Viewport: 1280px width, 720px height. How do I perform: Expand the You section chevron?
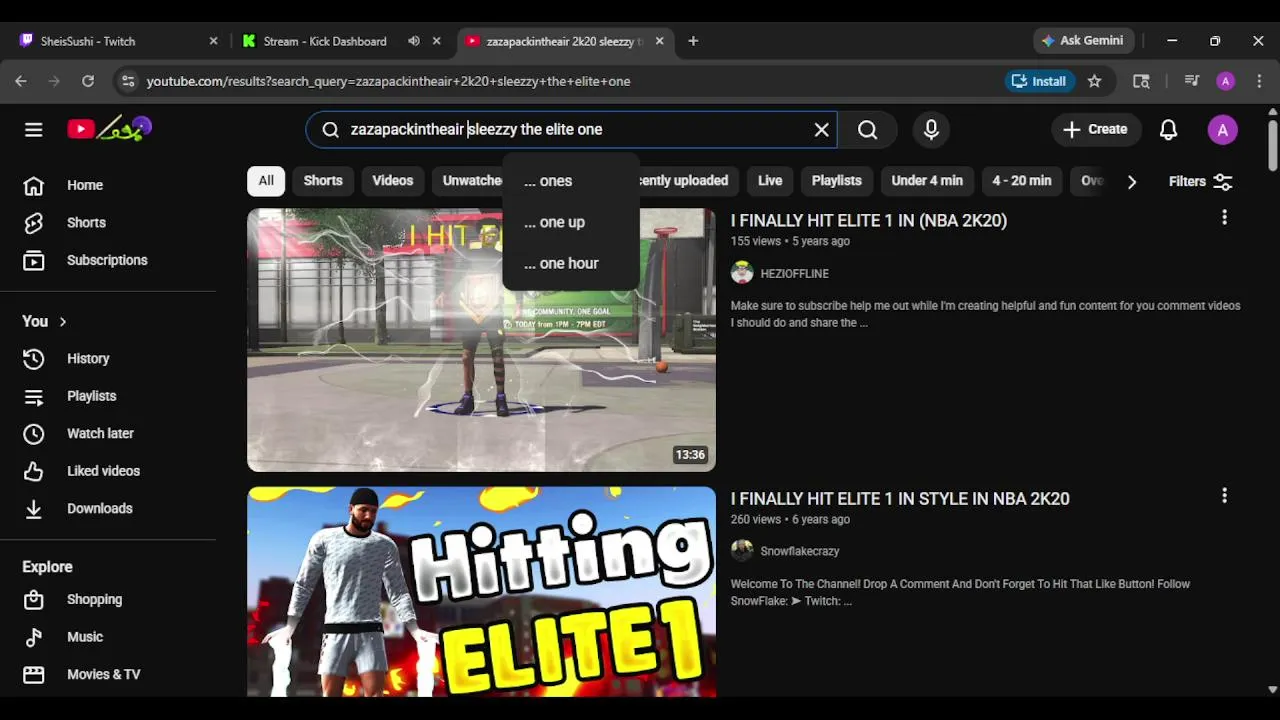click(x=62, y=321)
